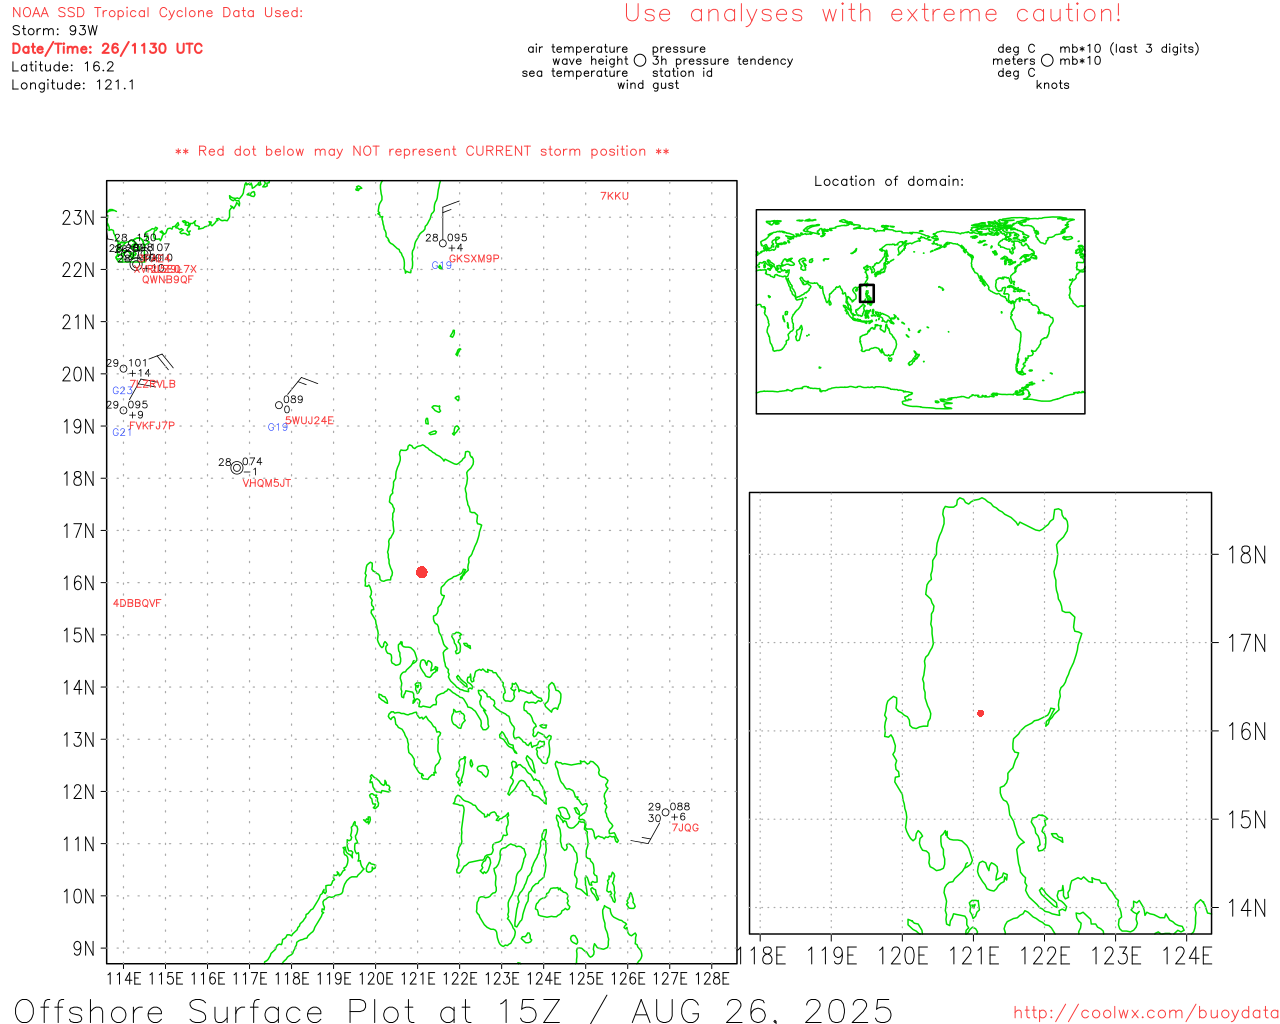1280x1024 pixels.
Task: Click the 14N label on inset map
Action: tap(1247, 908)
